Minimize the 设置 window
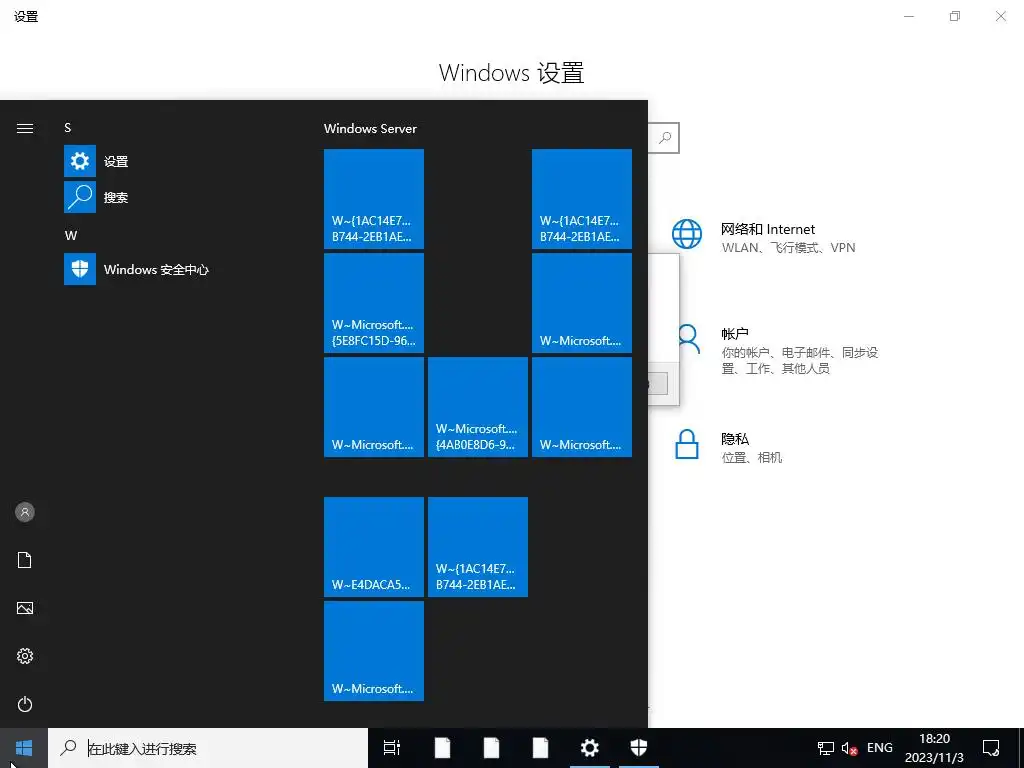The image size is (1024, 768). (x=909, y=16)
